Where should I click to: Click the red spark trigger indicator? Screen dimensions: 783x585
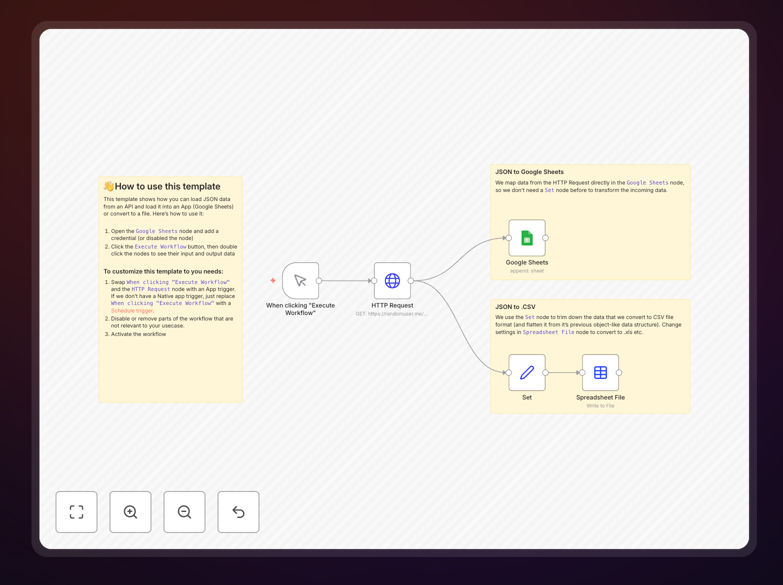[x=273, y=281]
